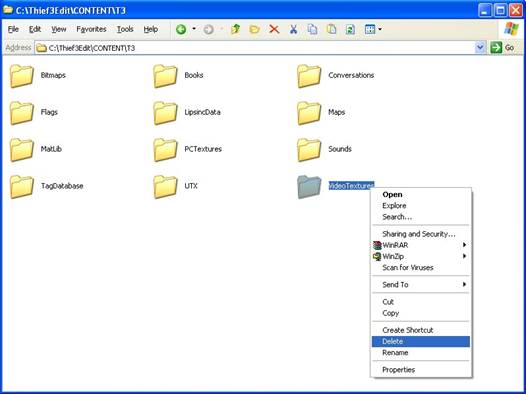Image resolution: width=526 pixels, height=394 pixels.
Task: Select the highlighted VideoTextures folder icon
Action: coord(309,187)
